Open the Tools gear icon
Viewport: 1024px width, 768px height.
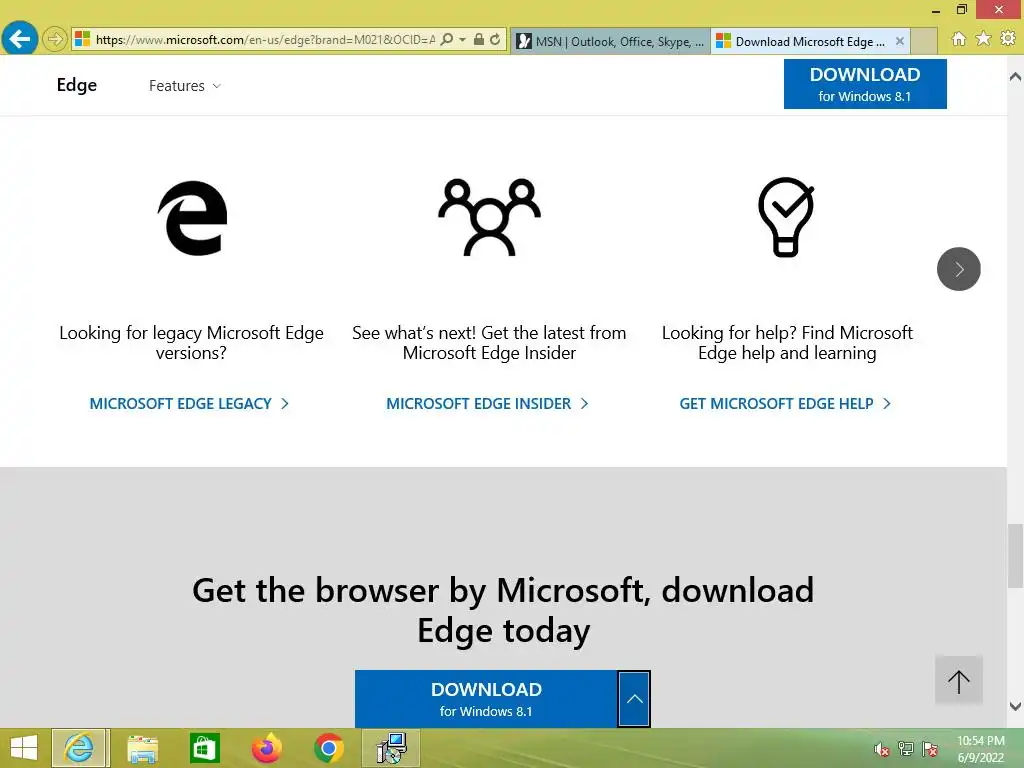(x=1008, y=39)
